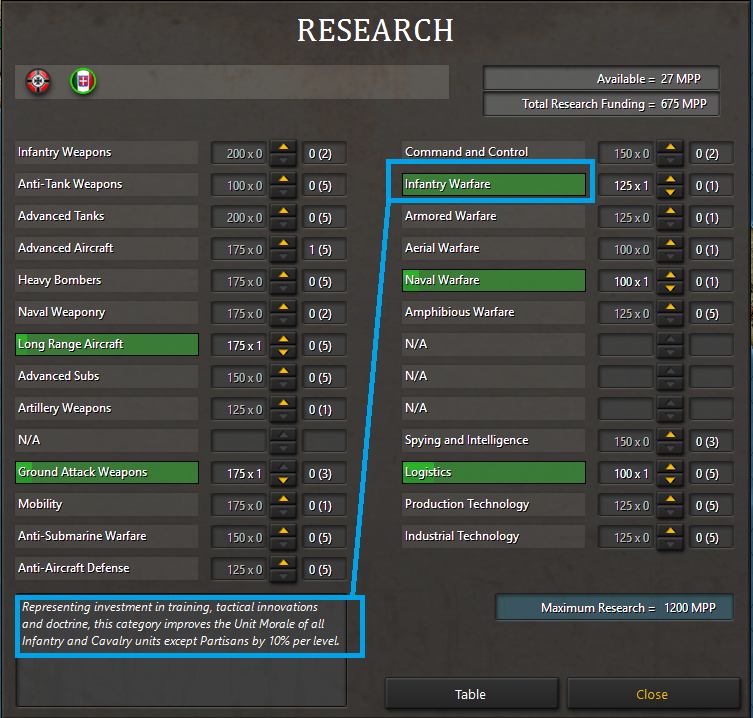
Task: Select the Advanced Subs category
Action: click(x=107, y=376)
